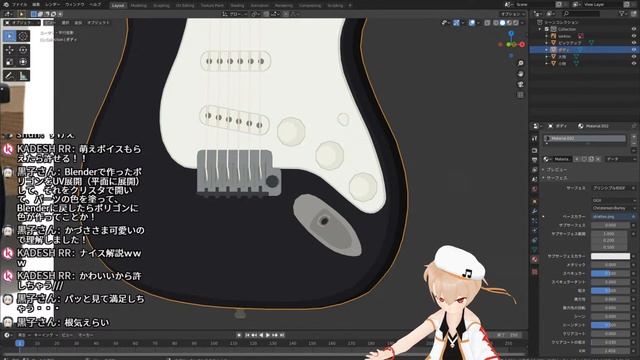
Task: Open the GGX distribution dropdown
Action: [613, 200]
